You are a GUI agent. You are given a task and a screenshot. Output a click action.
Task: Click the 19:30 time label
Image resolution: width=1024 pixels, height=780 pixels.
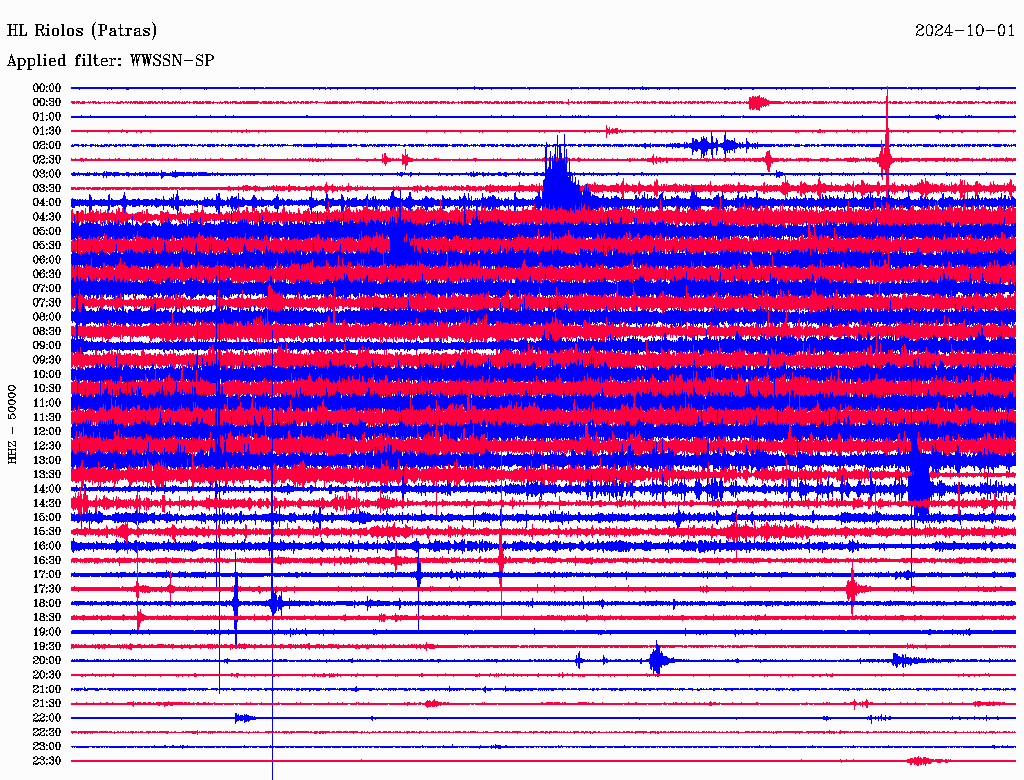click(x=47, y=647)
